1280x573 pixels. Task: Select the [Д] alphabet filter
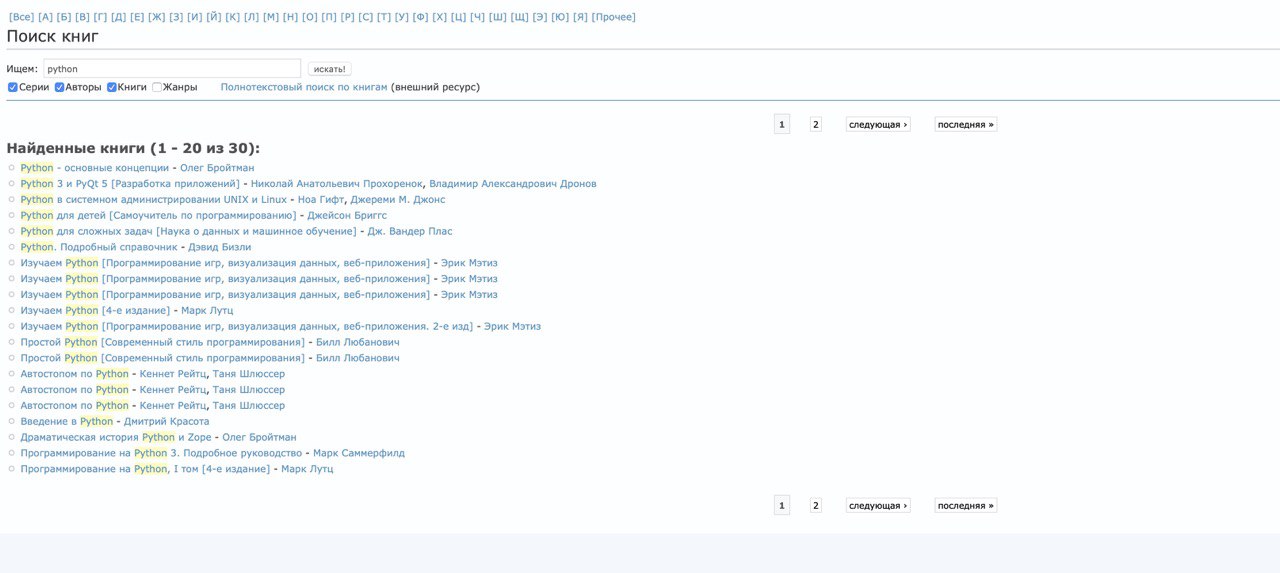click(x=119, y=17)
